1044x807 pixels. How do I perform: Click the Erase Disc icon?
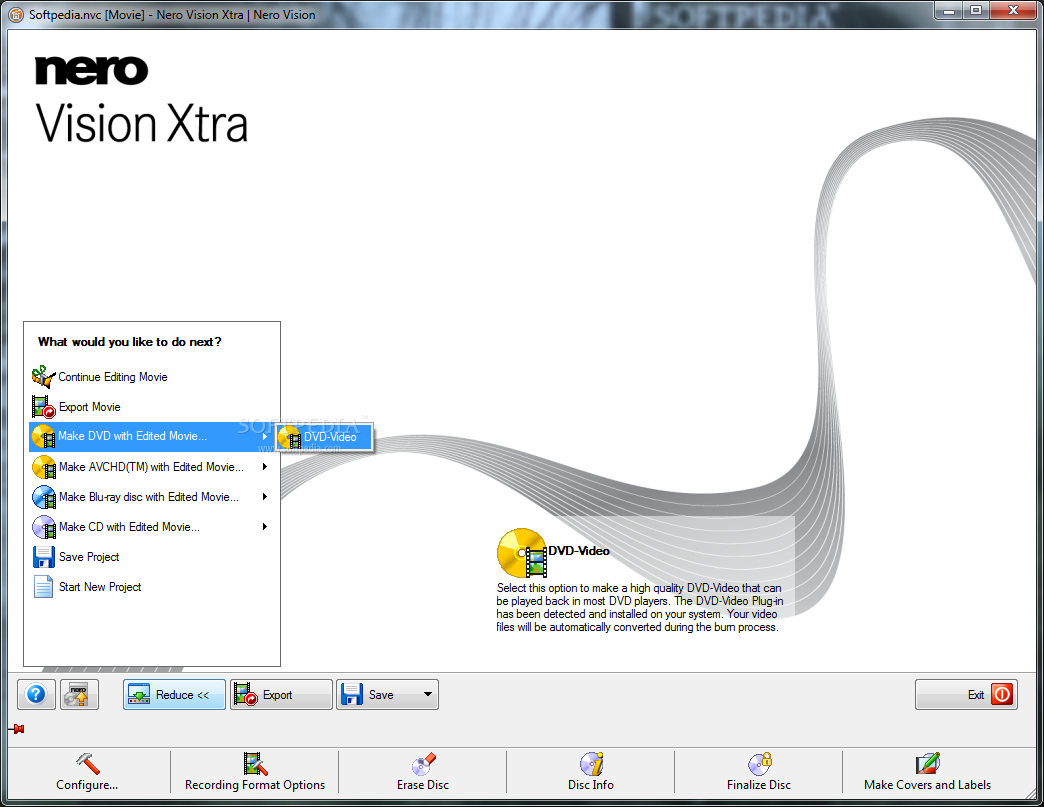tap(423, 764)
